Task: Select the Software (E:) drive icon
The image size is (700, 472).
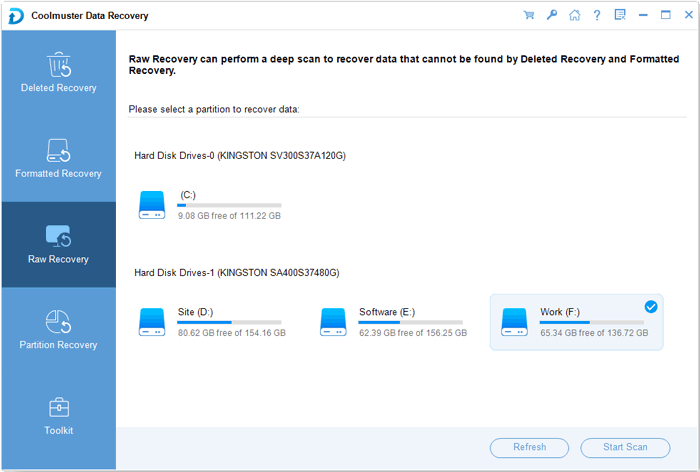Action: (x=333, y=322)
